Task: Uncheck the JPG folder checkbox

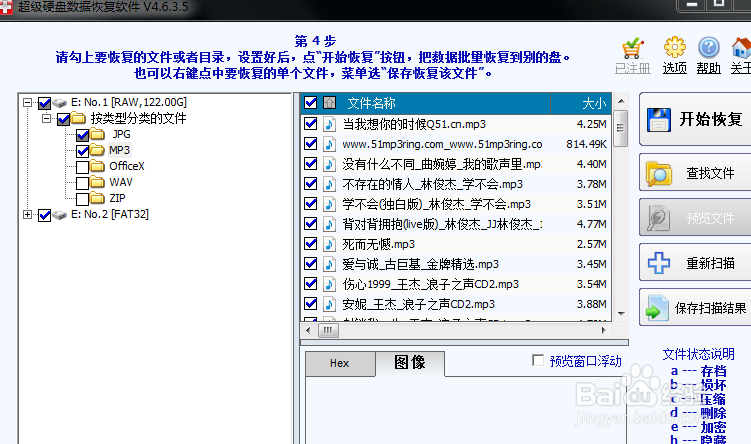Action: [x=82, y=135]
